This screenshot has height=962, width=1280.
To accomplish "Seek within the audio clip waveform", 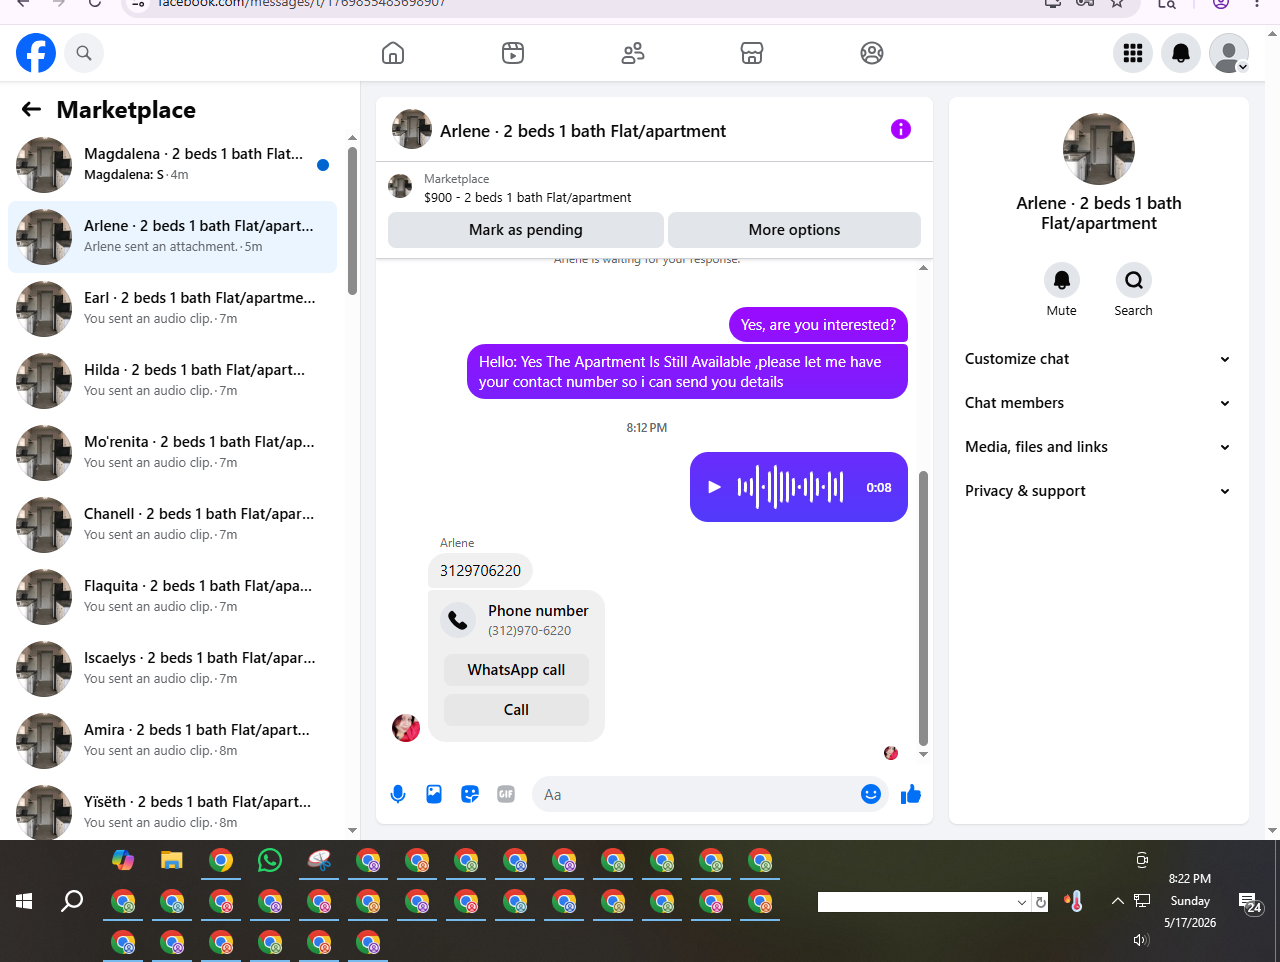I will 790,487.
